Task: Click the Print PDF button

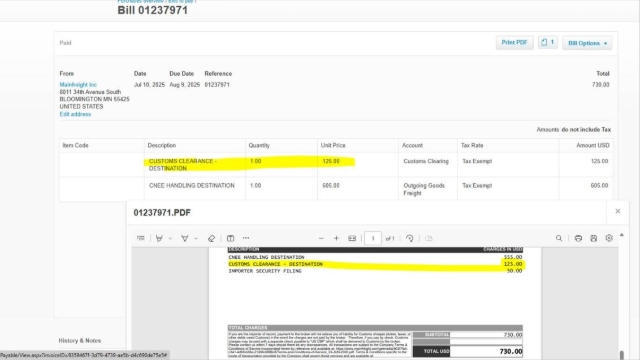Action: click(x=514, y=42)
